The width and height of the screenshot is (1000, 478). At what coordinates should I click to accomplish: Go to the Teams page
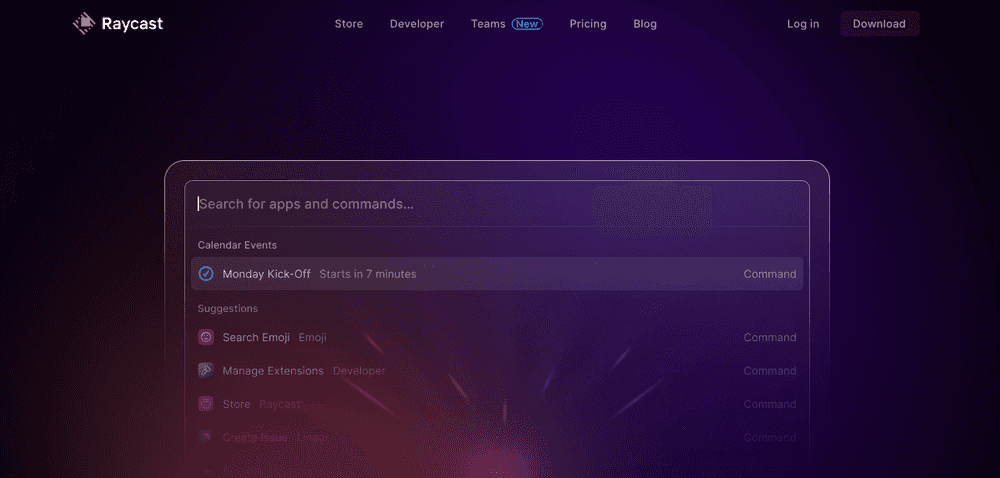tap(488, 24)
